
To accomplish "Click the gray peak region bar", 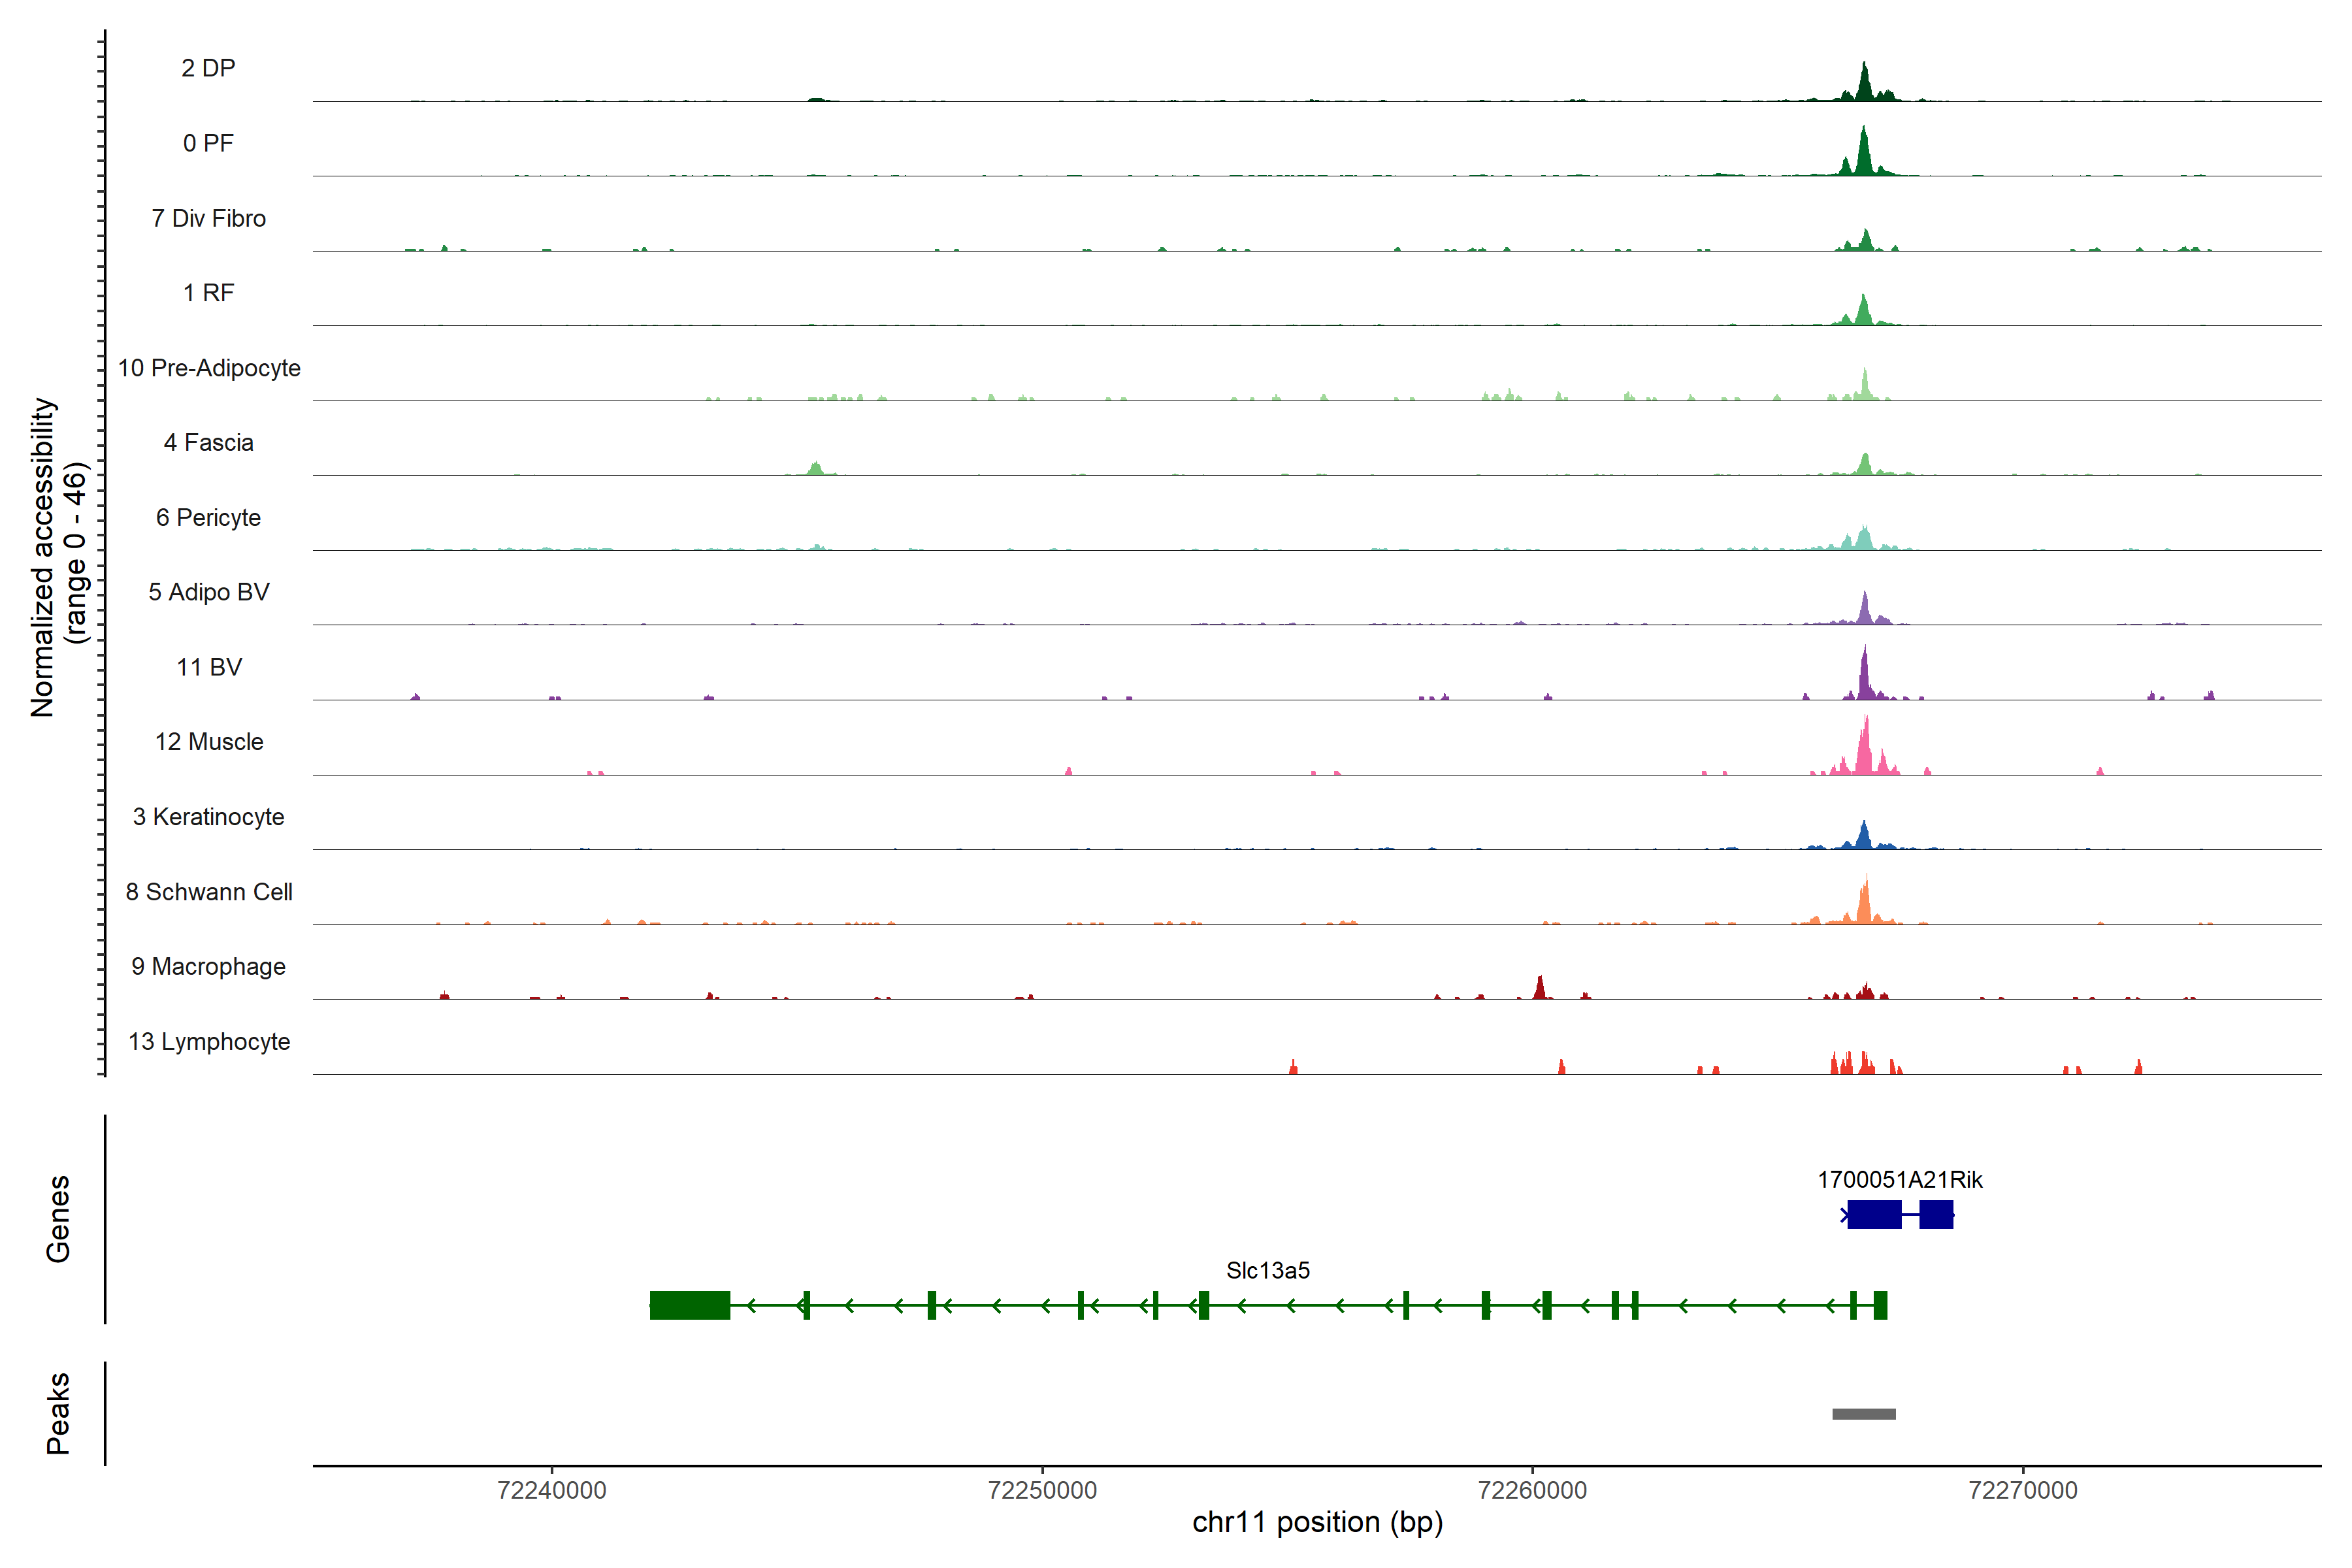I will click(x=1863, y=1414).
